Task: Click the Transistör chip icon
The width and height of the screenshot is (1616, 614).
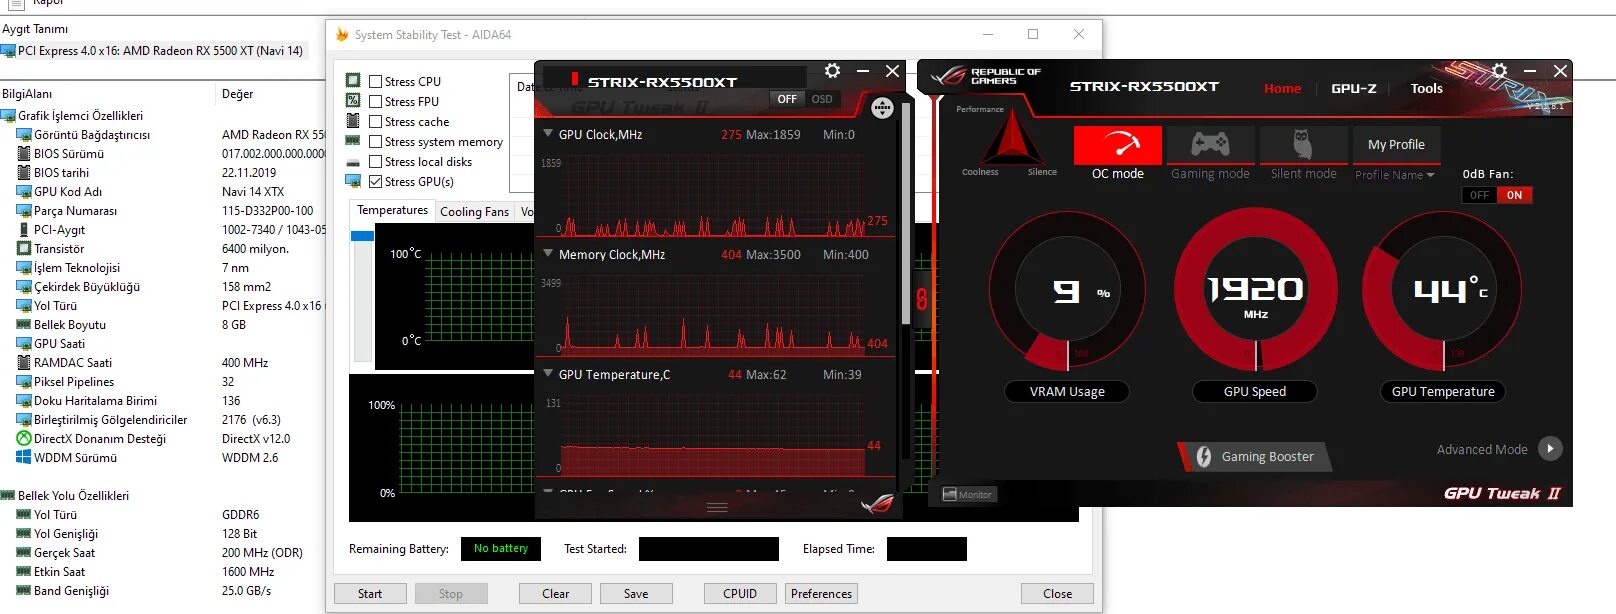Action: pos(24,249)
